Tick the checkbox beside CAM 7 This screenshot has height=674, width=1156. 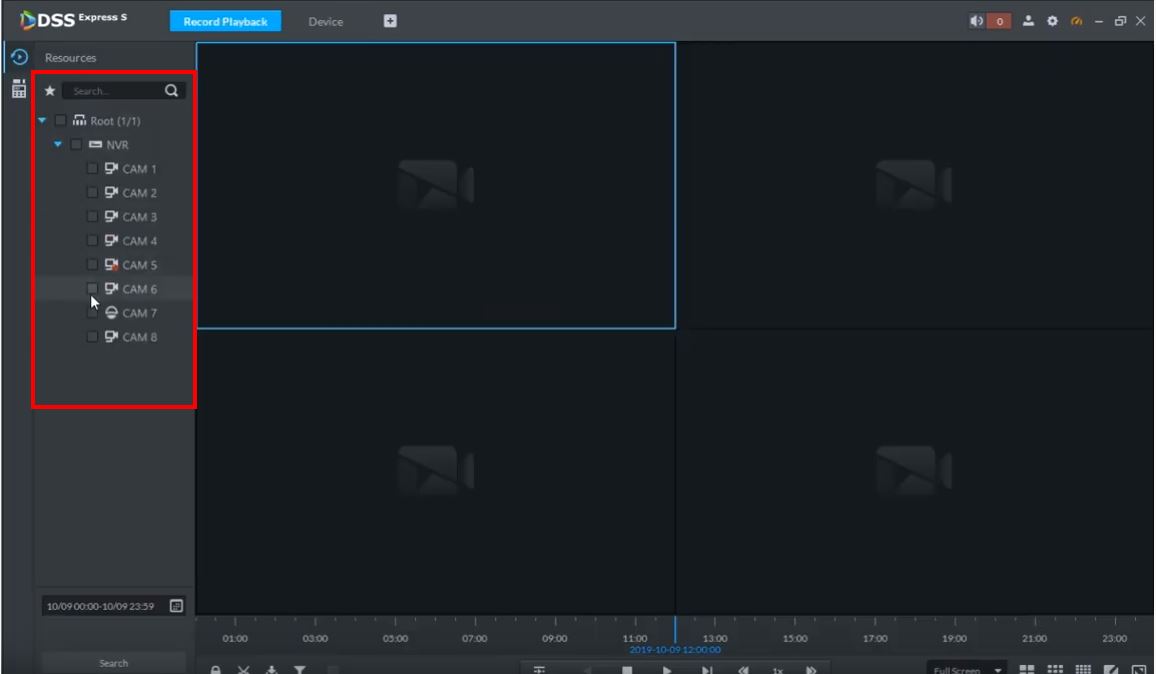[91, 312]
